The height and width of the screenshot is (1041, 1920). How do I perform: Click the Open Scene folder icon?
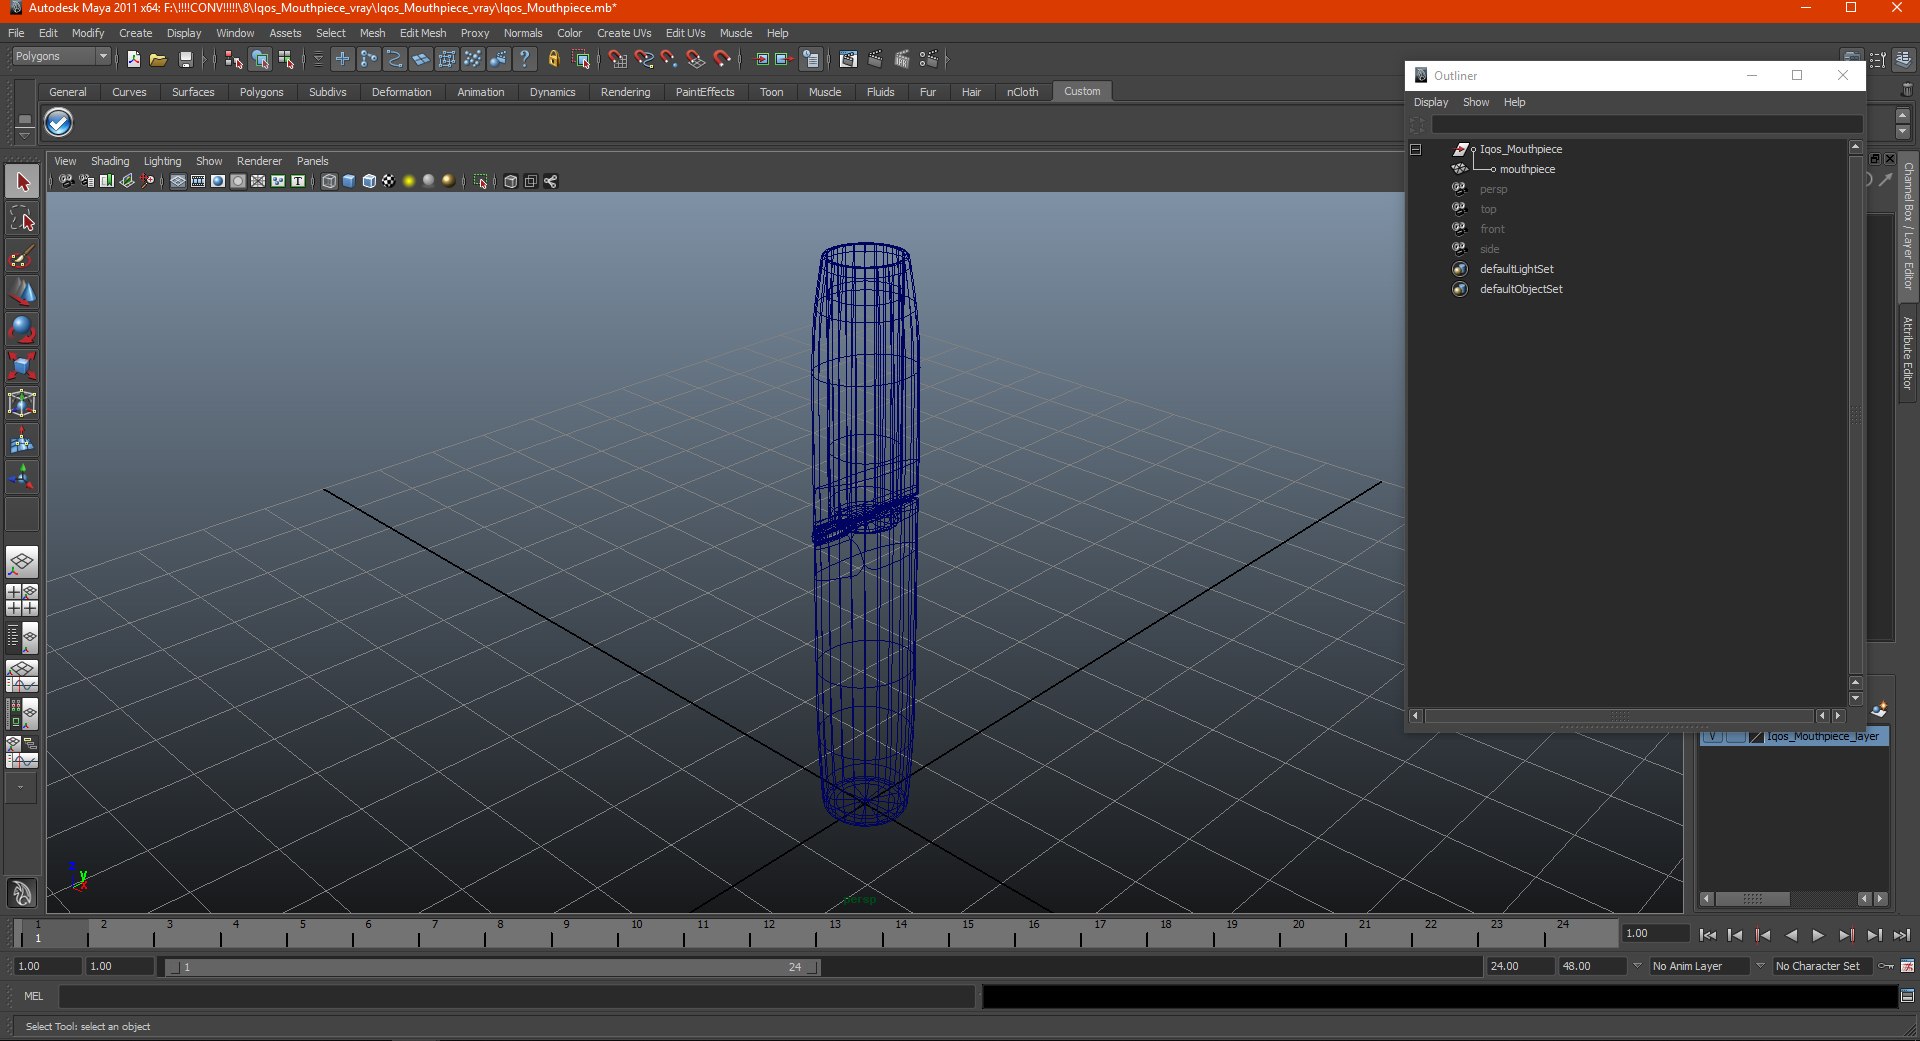tap(158, 60)
